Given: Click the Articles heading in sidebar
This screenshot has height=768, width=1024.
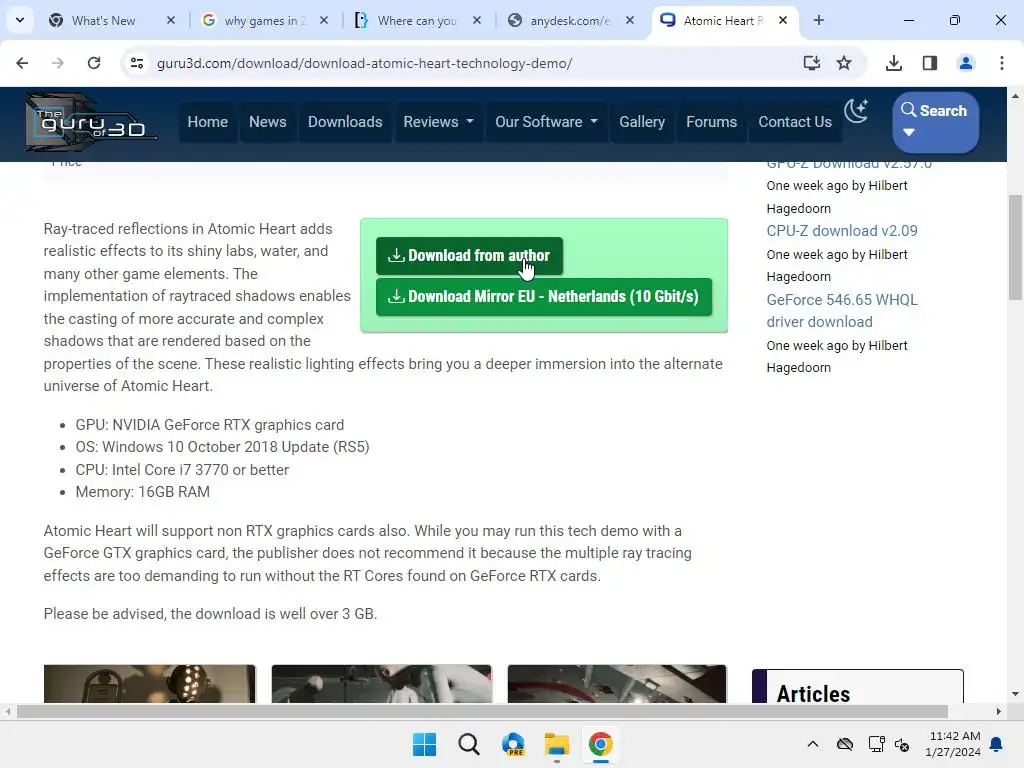Looking at the screenshot, I should [813, 694].
